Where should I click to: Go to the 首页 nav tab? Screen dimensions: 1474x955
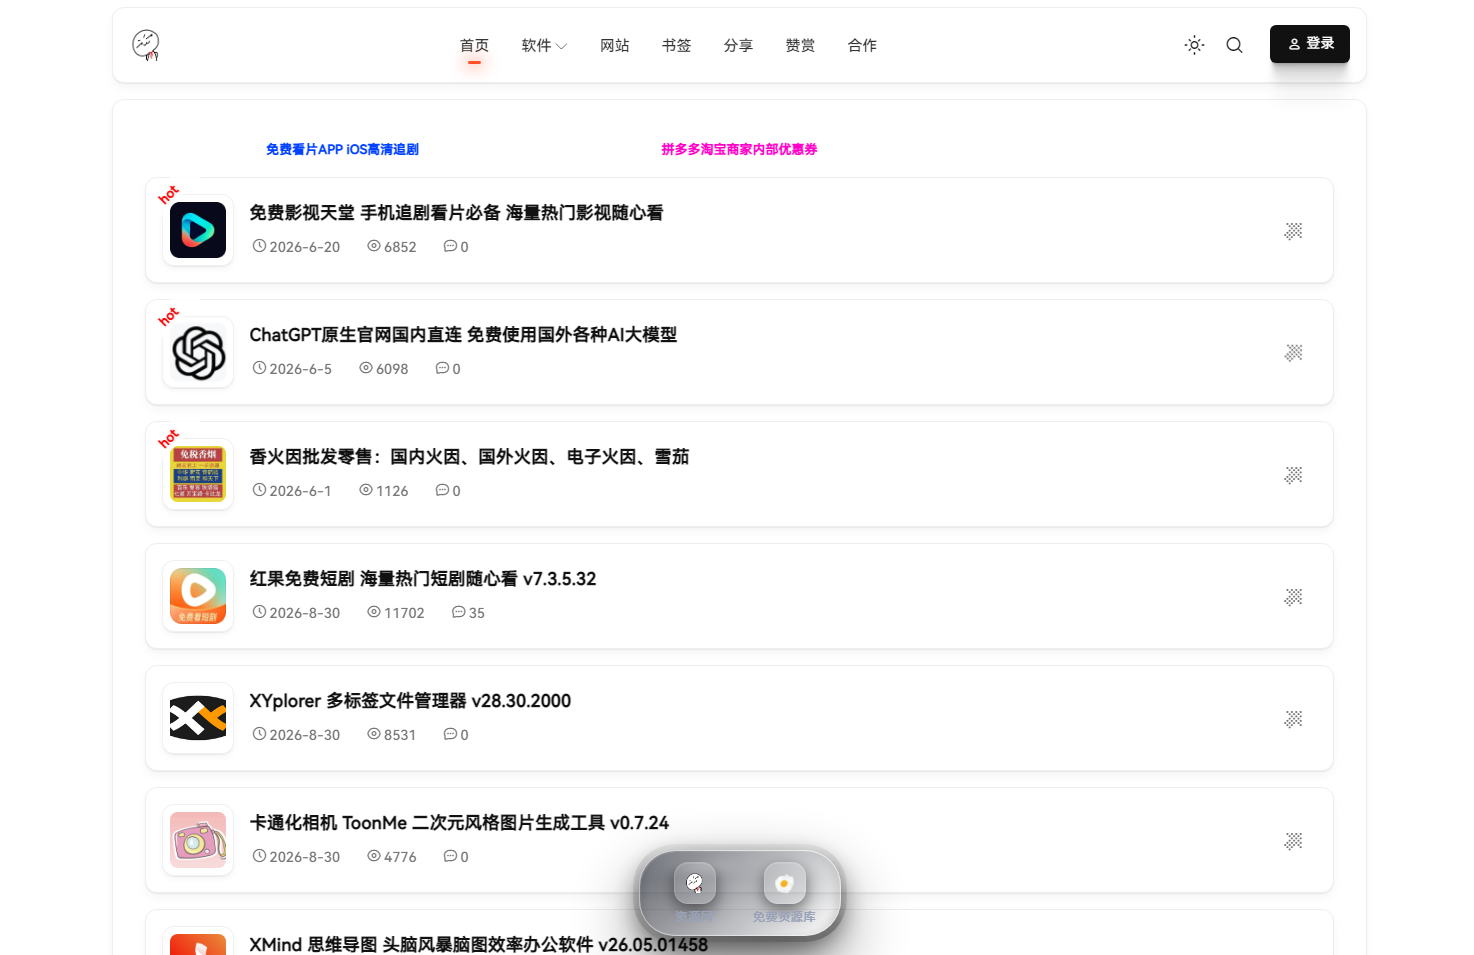point(474,46)
